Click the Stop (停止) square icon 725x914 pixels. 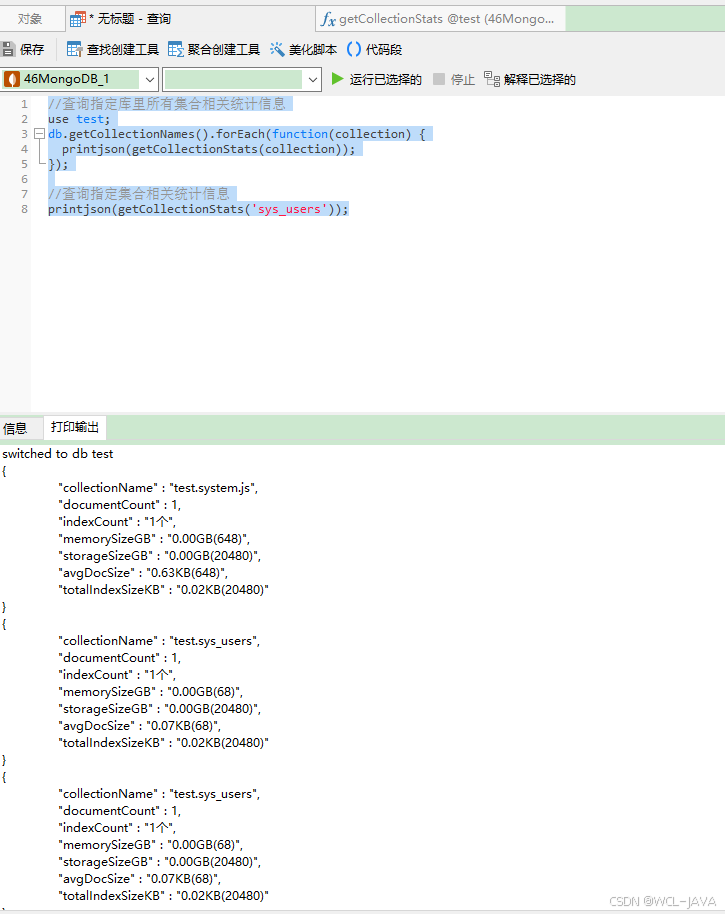click(x=439, y=79)
